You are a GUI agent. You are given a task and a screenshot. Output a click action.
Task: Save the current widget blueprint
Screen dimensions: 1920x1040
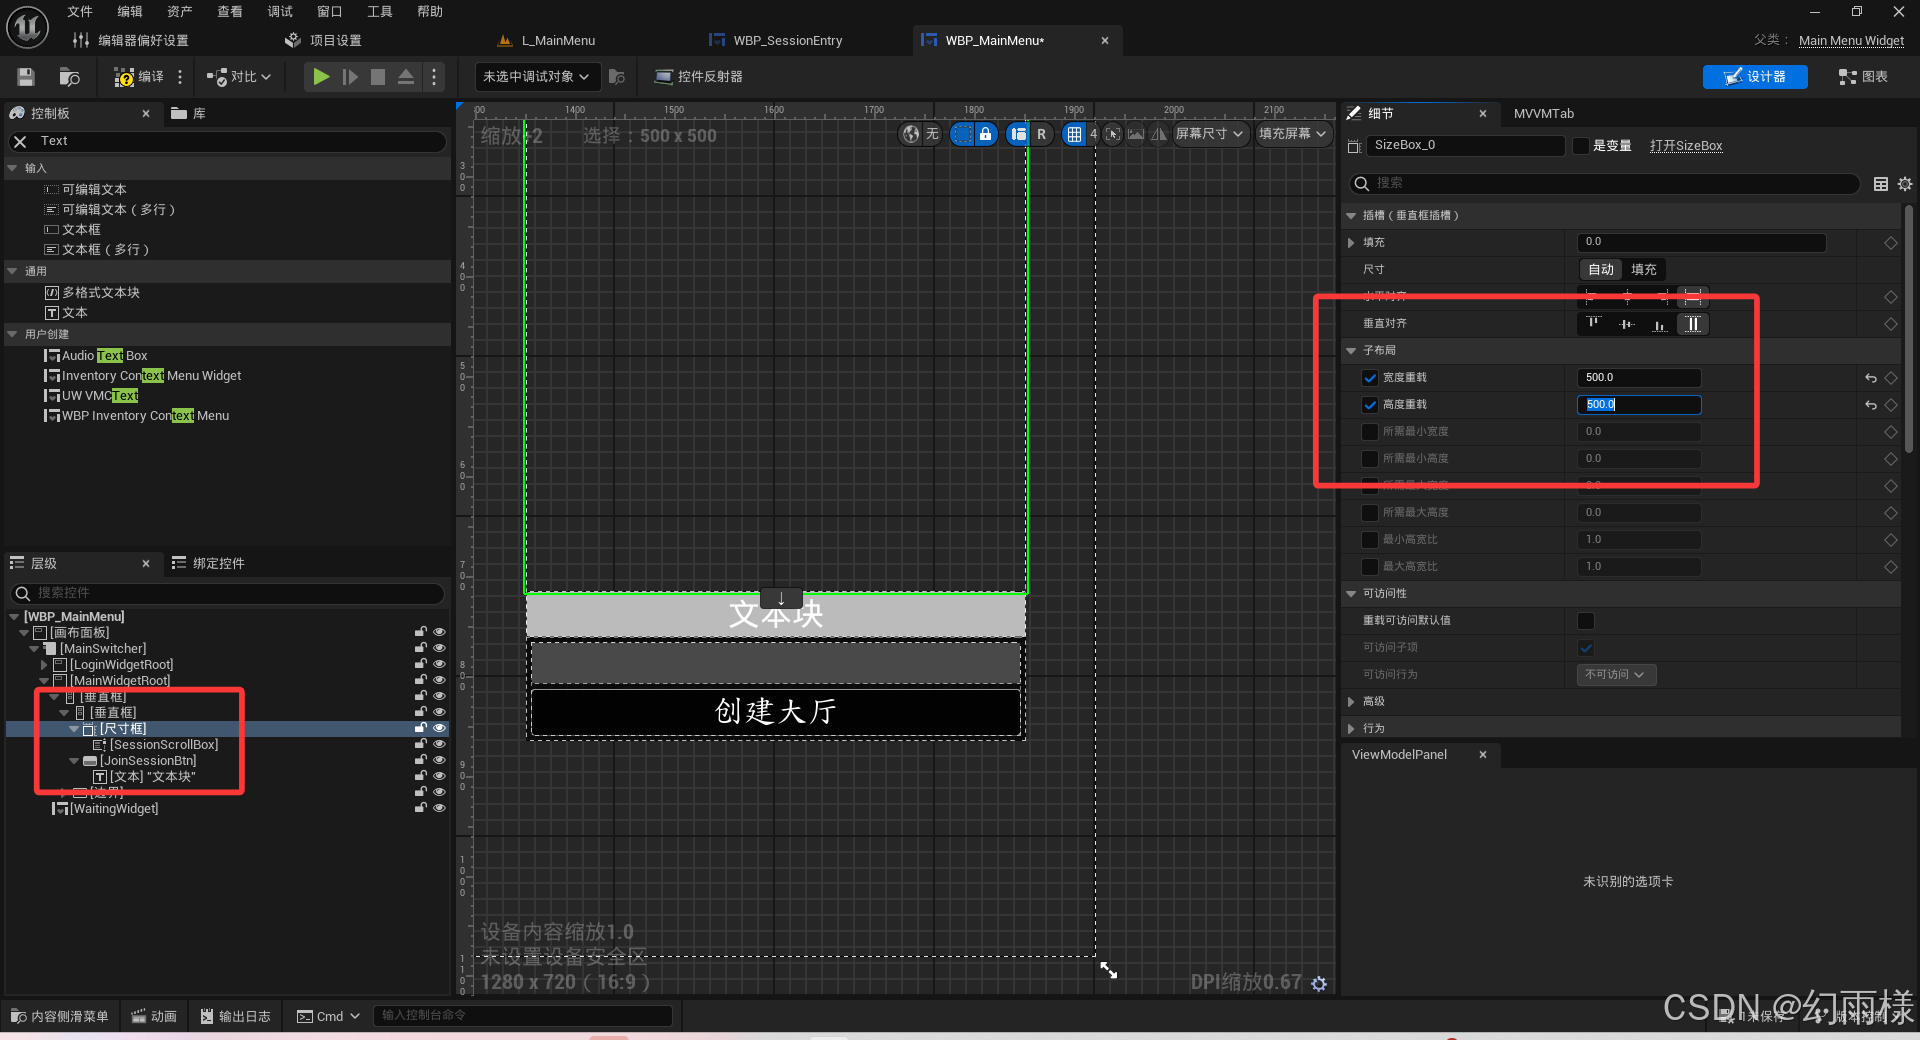26,77
